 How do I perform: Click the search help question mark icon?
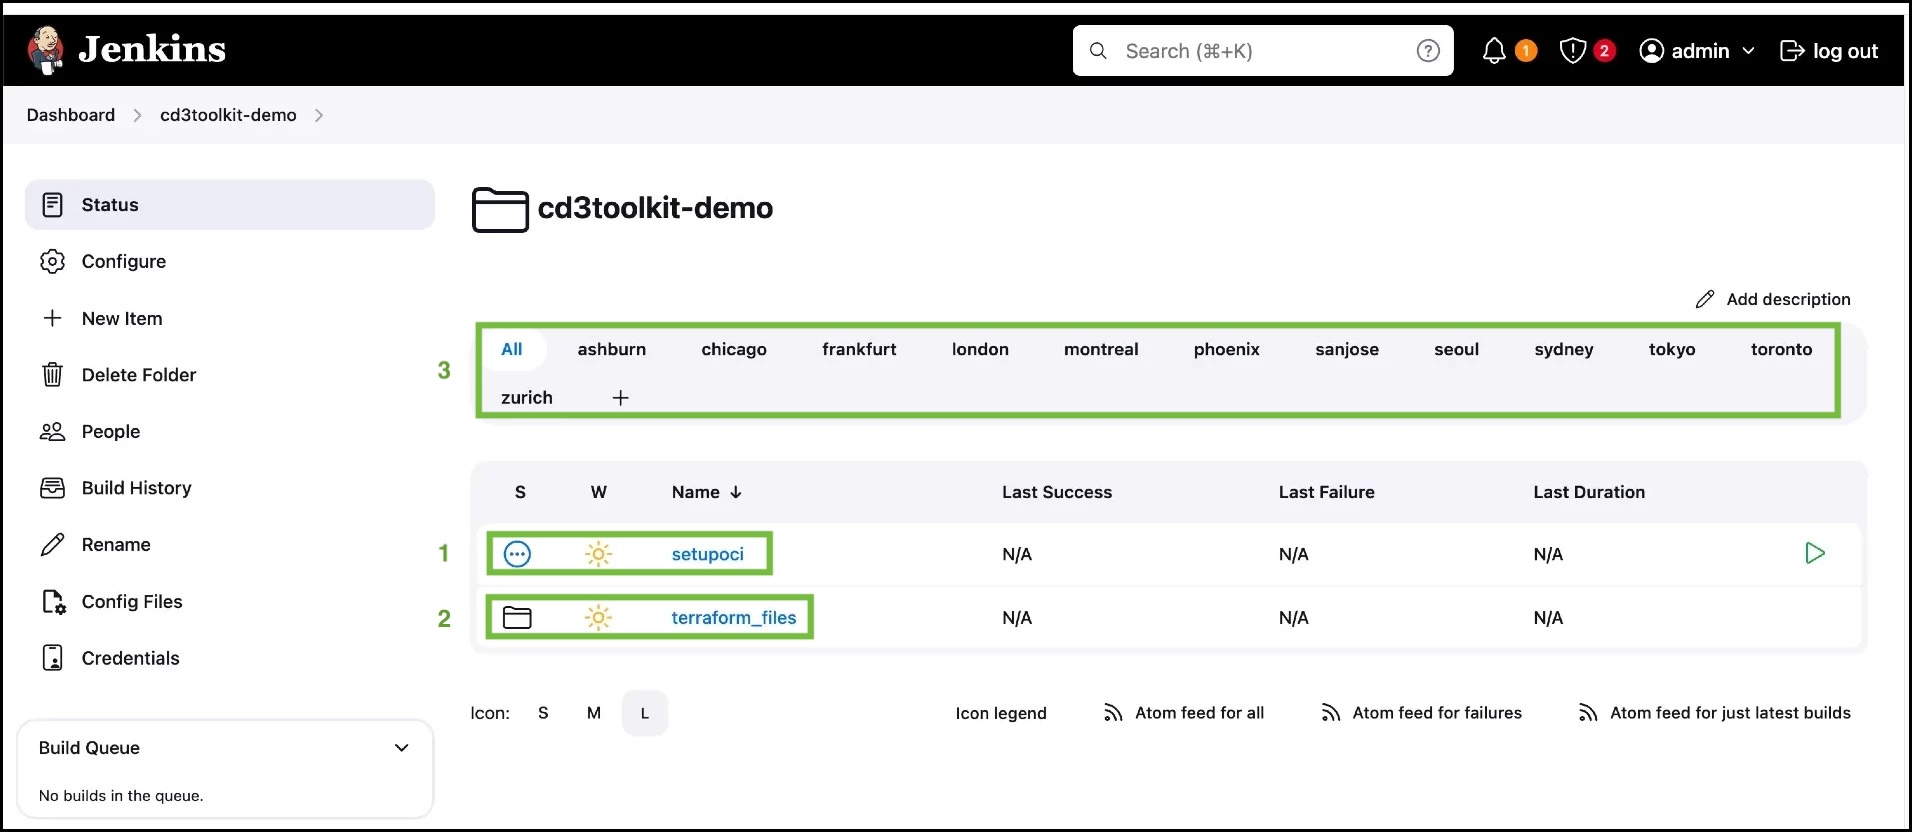[x=1428, y=51]
